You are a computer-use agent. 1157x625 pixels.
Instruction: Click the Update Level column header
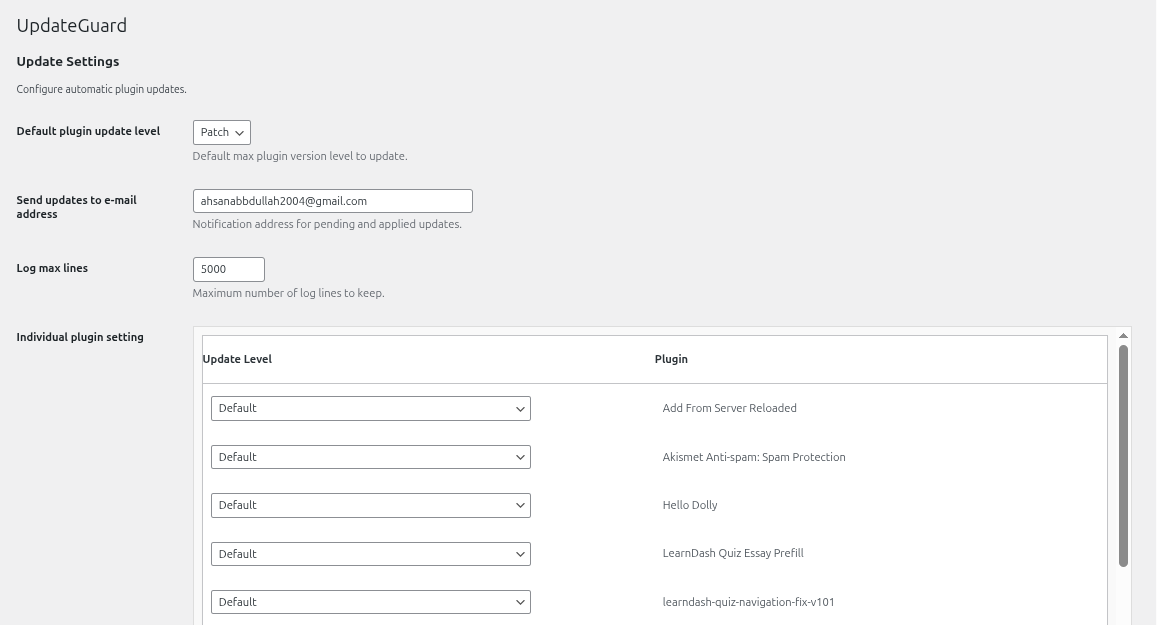tap(237, 359)
